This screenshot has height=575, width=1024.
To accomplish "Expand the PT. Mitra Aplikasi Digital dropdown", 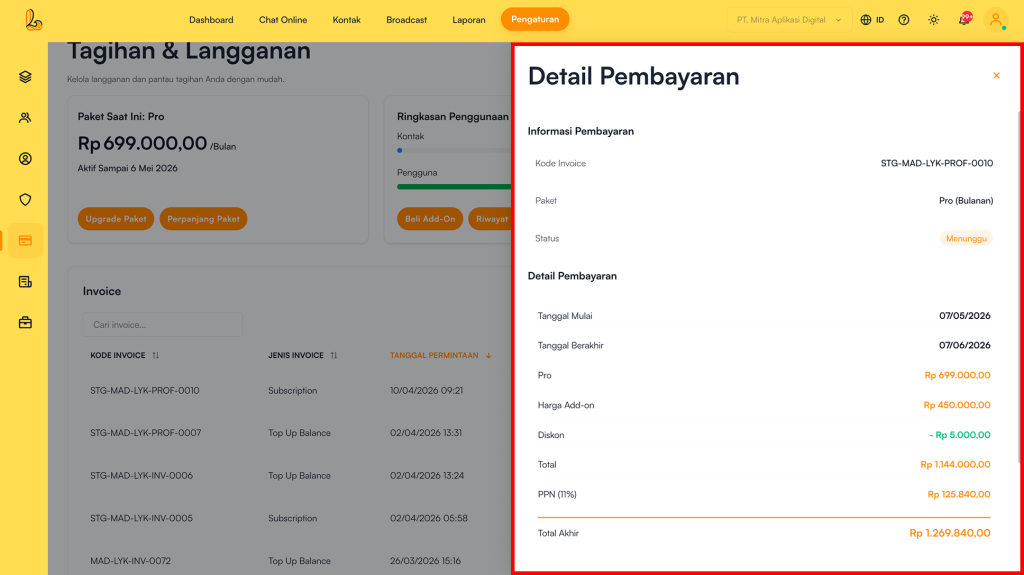I will (790, 20).
